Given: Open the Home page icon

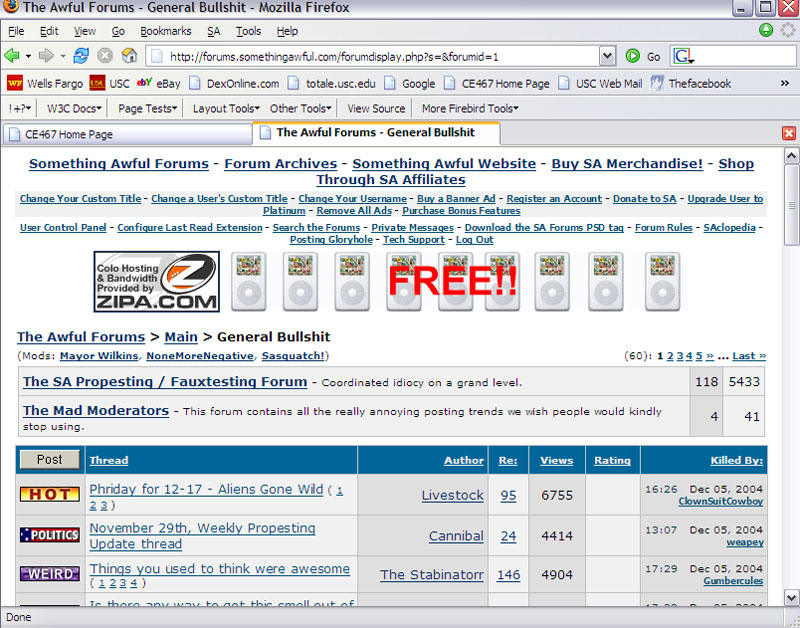Looking at the screenshot, I should point(130,56).
